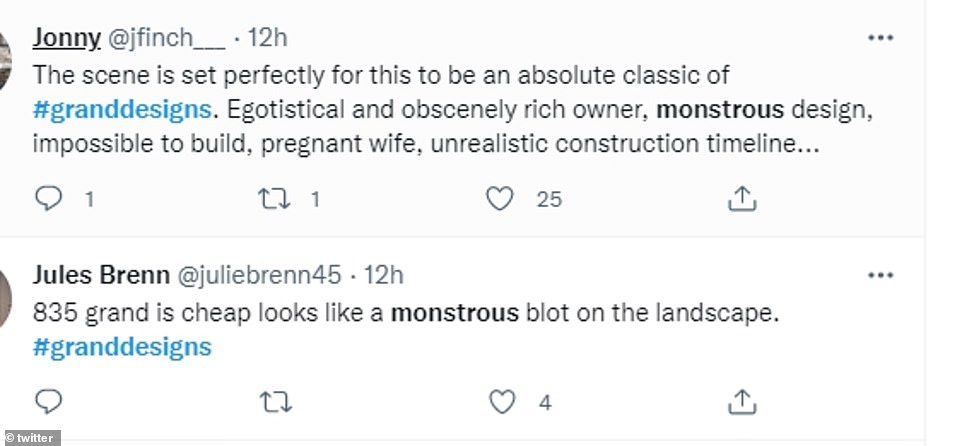Share Jonny's tweet
The width and height of the screenshot is (962, 446).
click(740, 199)
